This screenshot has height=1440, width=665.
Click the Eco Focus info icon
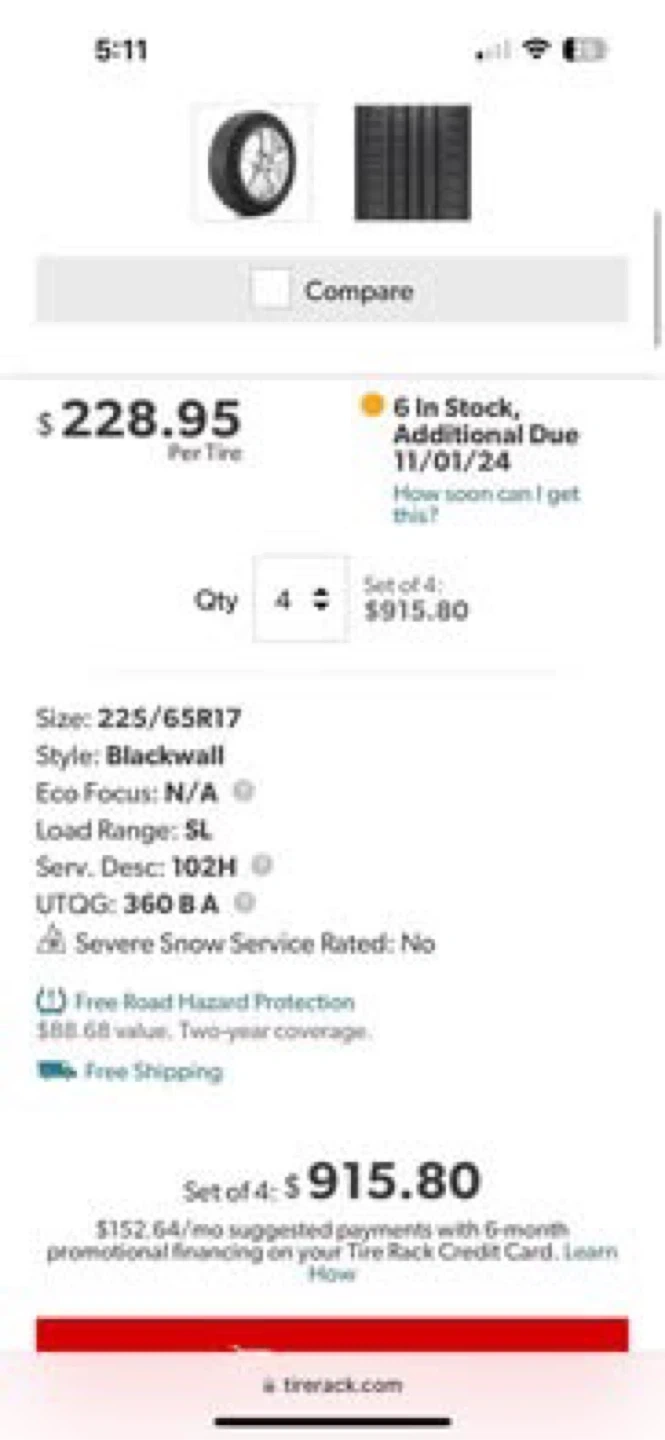pyautogui.click(x=243, y=792)
